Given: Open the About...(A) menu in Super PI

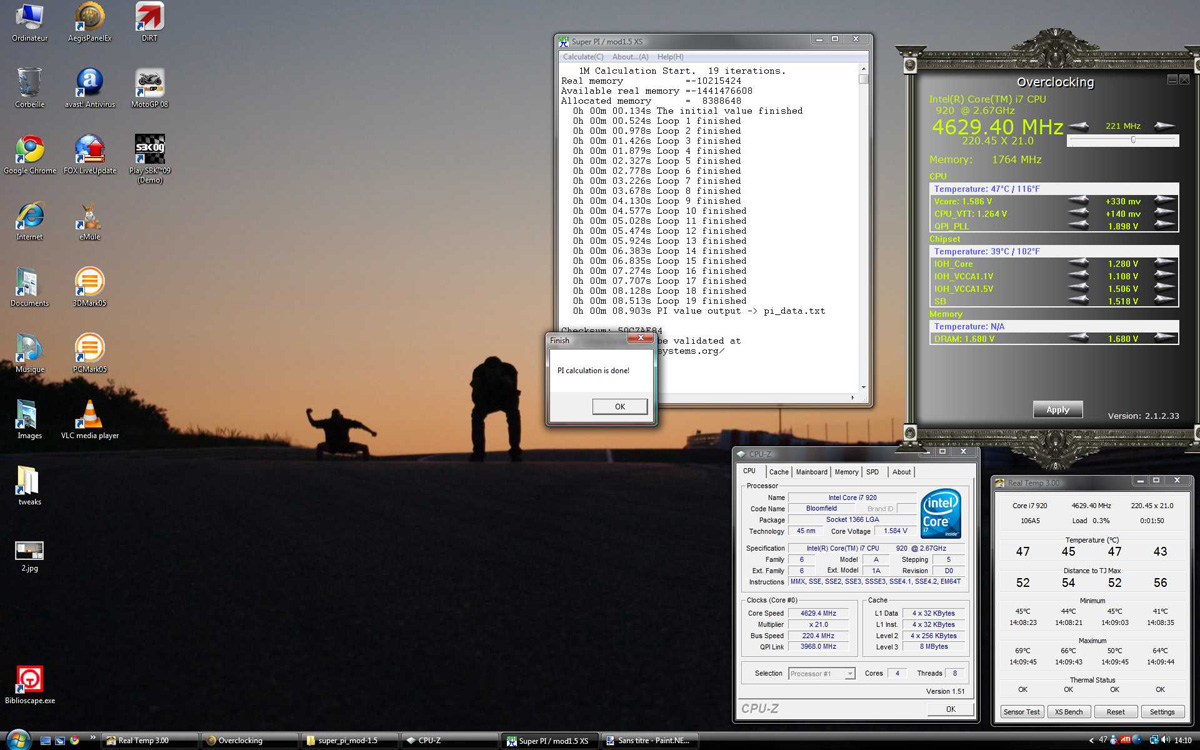Looking at the screenshot, I should (630, 57).
